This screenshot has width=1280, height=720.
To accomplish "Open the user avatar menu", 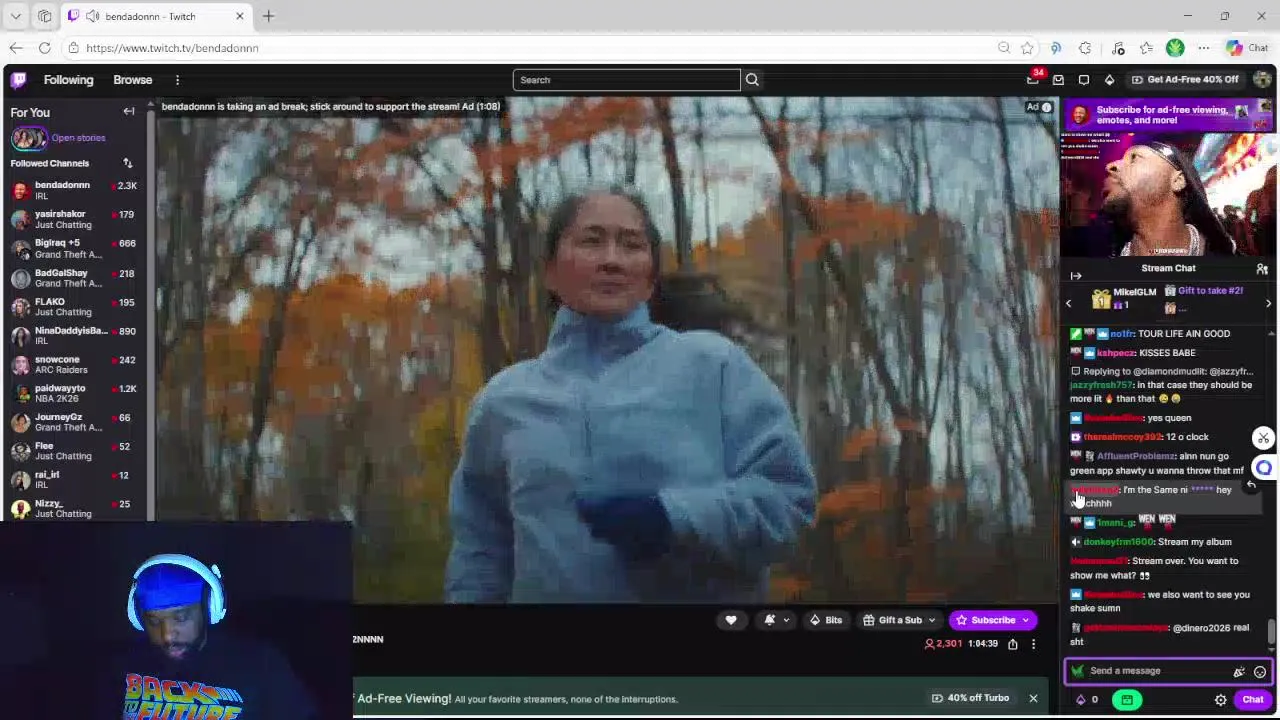I will pyautogui.click(x=1263, y=80).
